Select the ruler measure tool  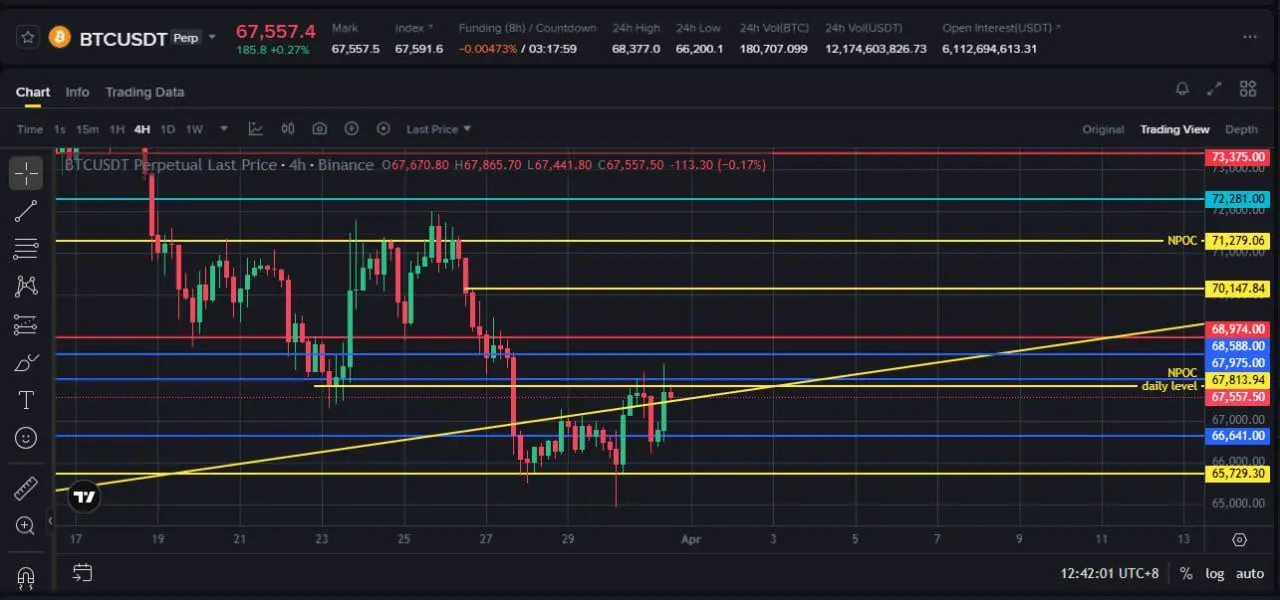(26, 488)
